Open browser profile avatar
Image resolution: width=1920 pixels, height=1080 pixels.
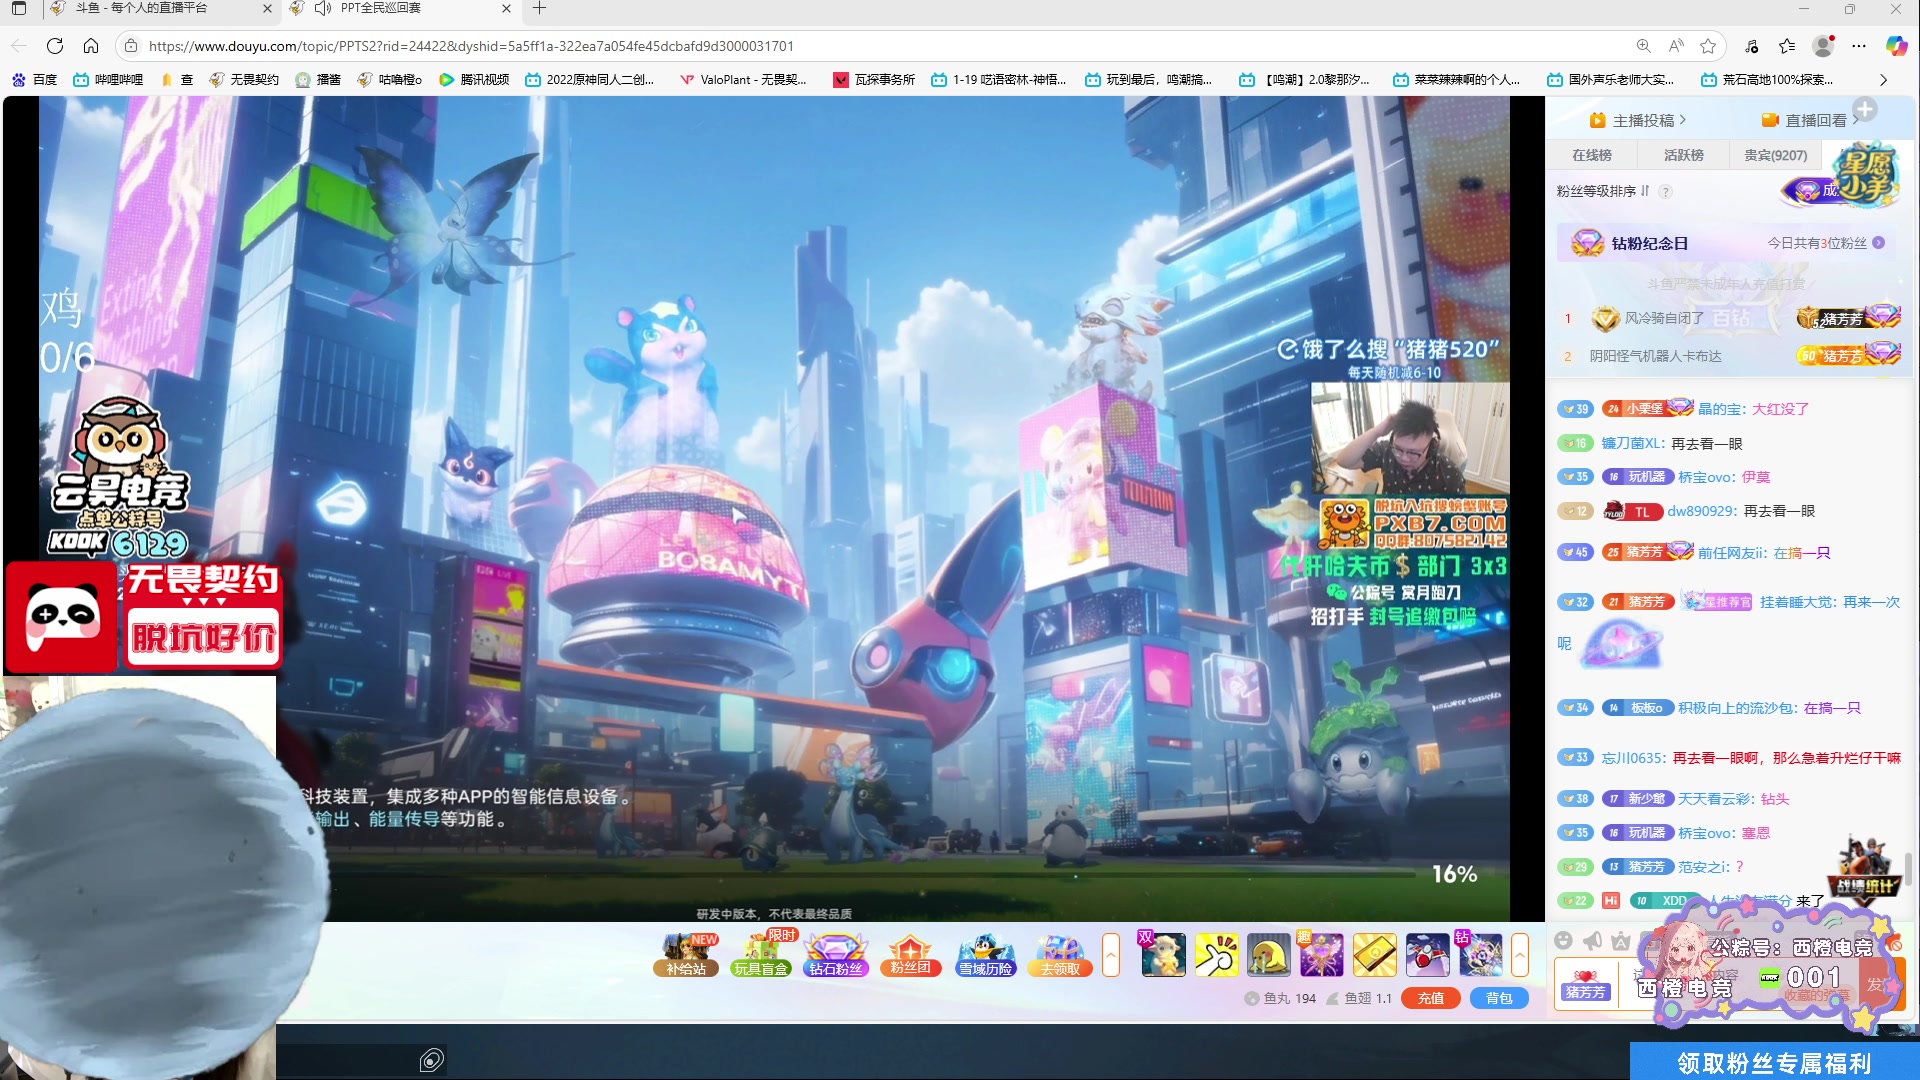1823,46
